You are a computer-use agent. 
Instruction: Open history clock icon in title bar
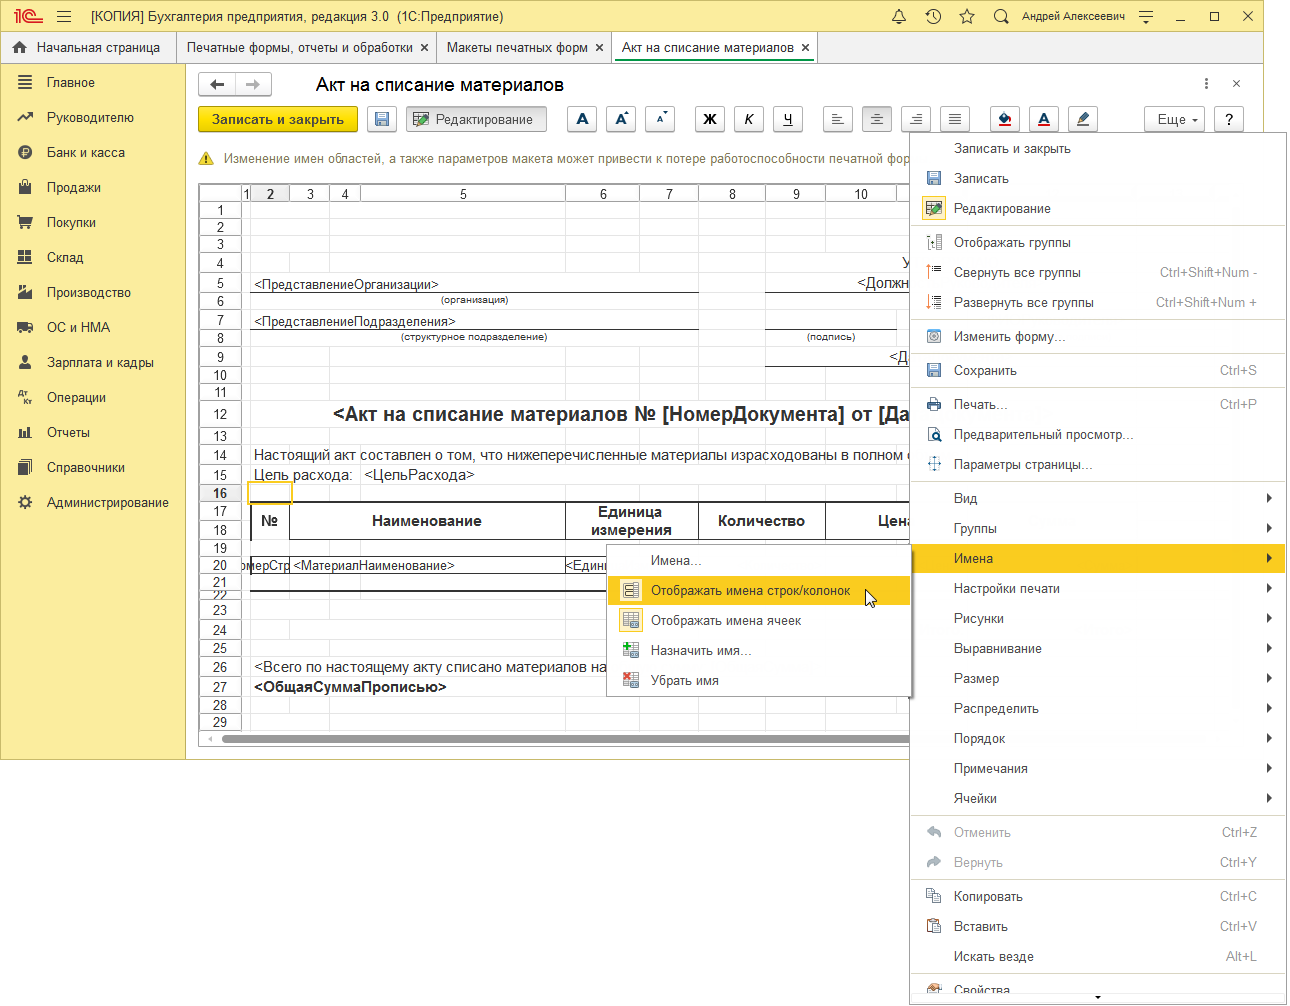click(x=933, y=16)
